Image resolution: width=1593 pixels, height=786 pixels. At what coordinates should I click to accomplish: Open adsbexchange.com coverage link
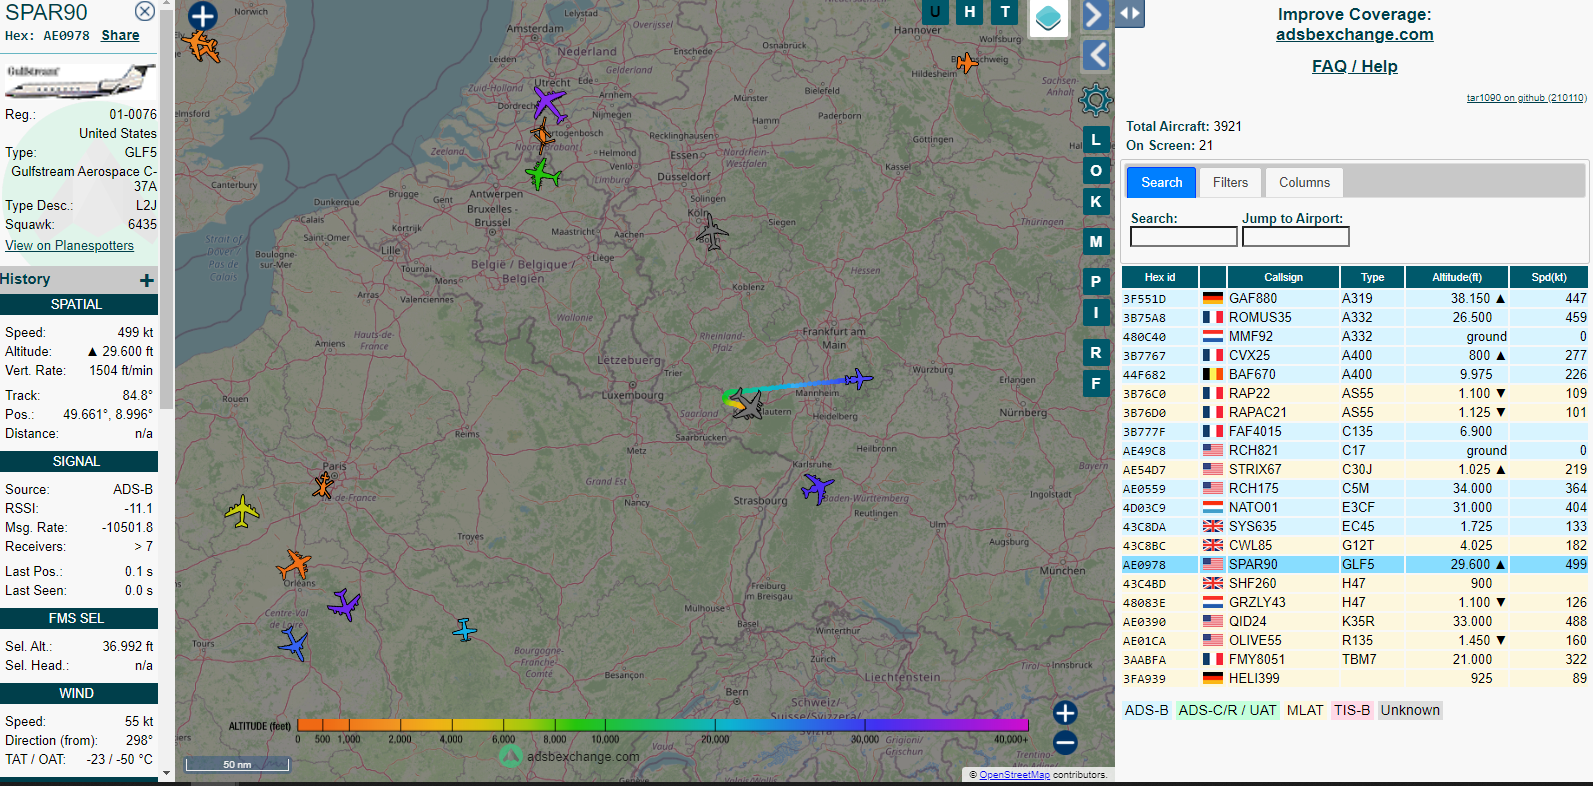[x=1354, y=35]
